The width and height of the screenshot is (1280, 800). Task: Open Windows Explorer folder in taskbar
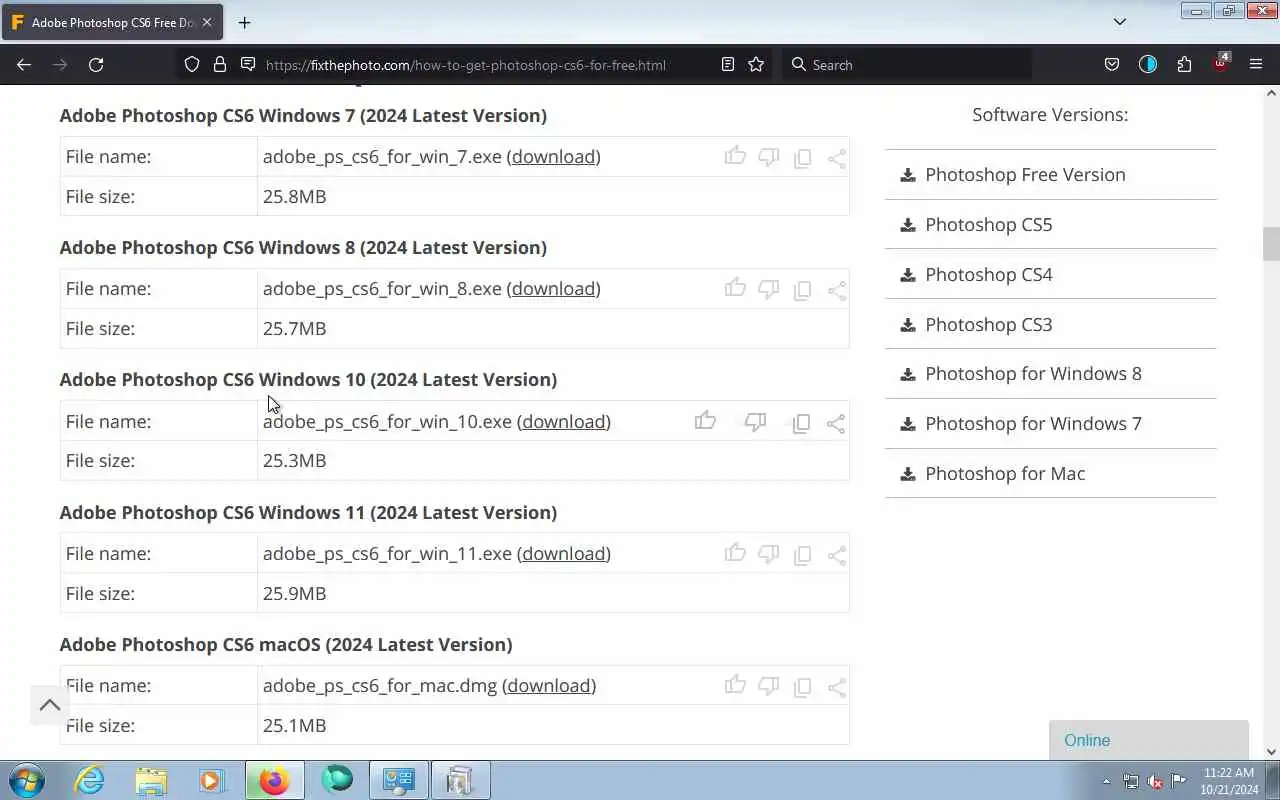point(151,780)
